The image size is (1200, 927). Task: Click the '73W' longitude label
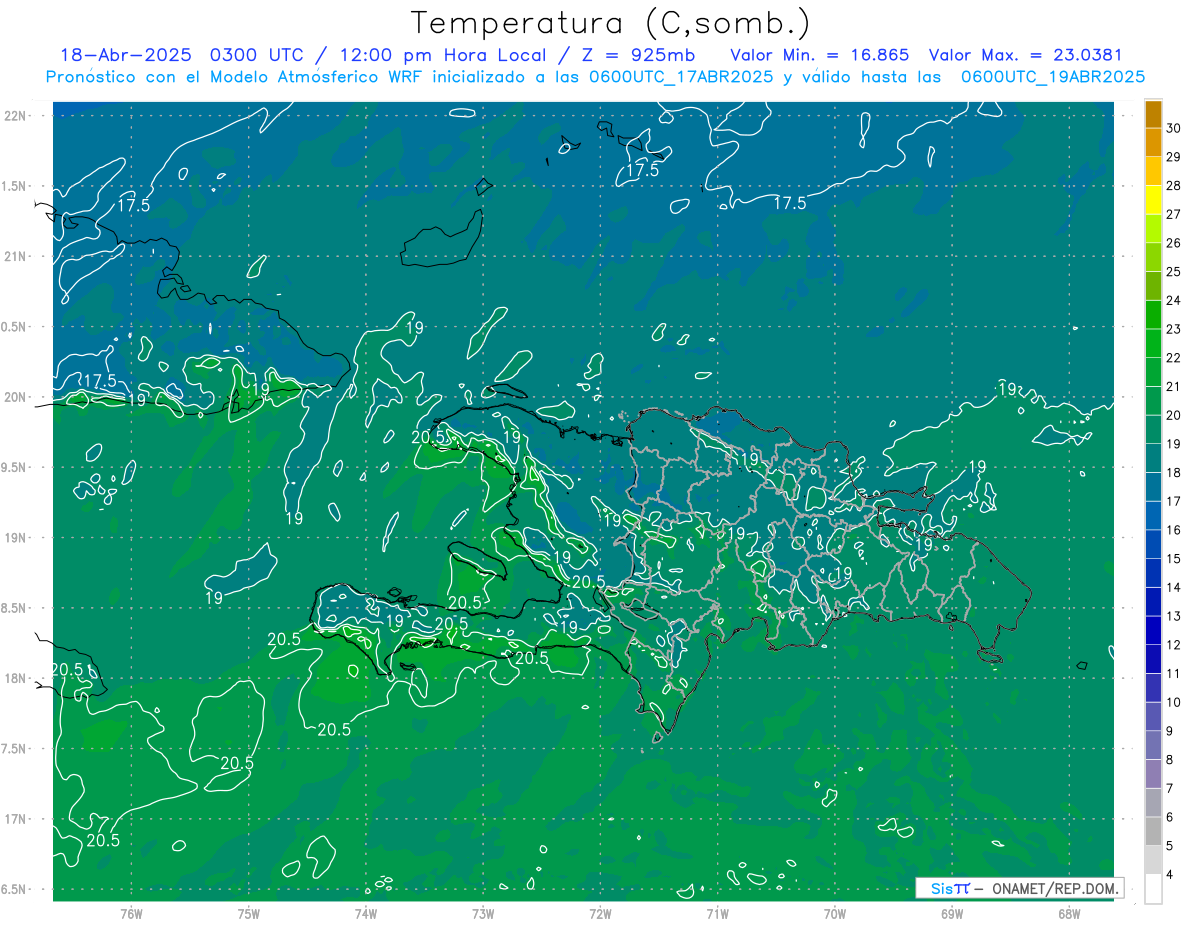(x=483, y=914)
